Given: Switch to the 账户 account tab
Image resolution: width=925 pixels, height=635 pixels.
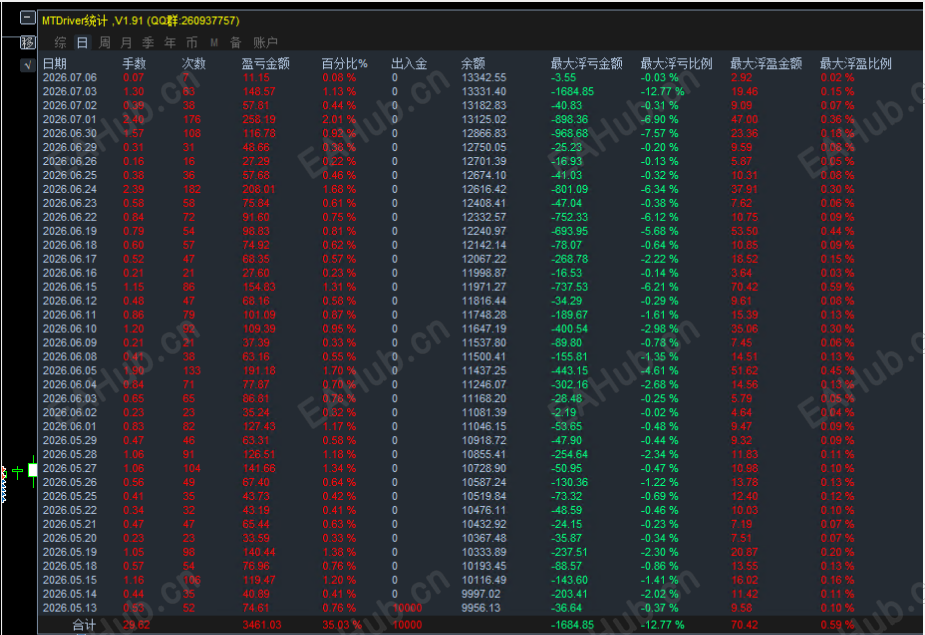Looking at the screenshot, I should point(265,42).
